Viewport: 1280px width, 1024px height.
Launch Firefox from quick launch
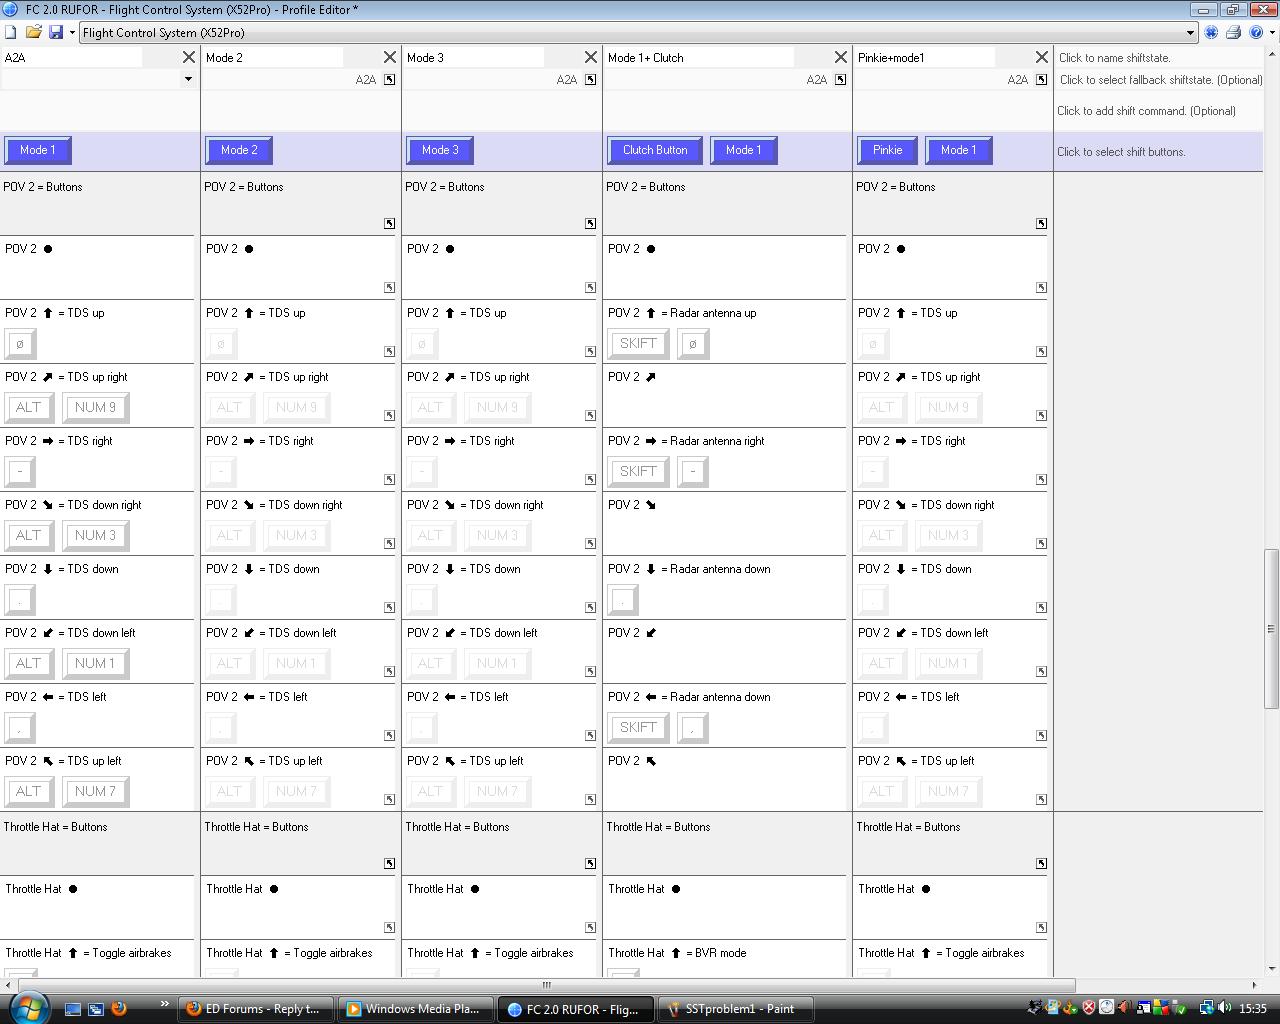pos(118,1009)
